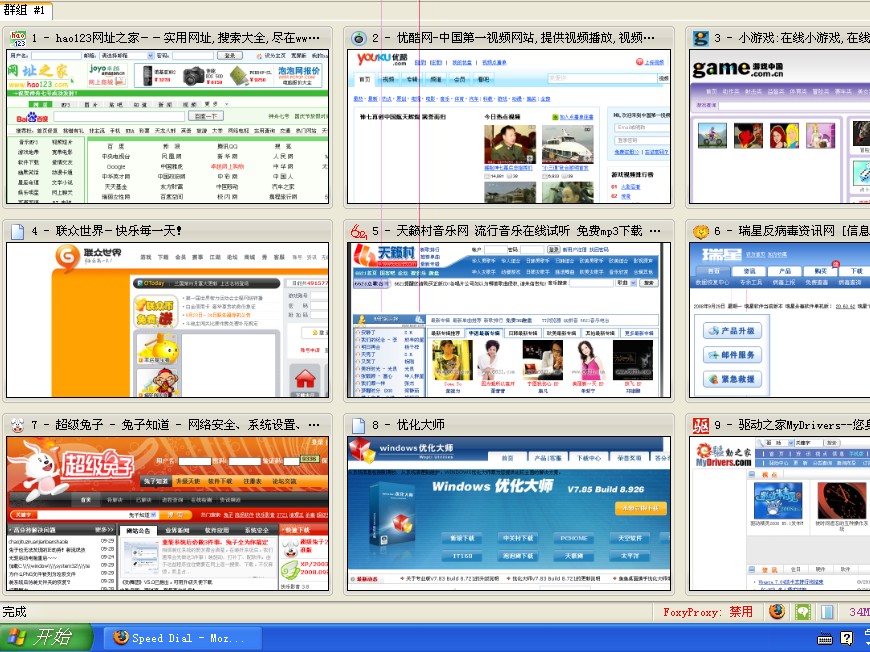Click title '2 - 优酷网-中国第一视频网站'
Viewport: 870px width, 652px height.
513,38
